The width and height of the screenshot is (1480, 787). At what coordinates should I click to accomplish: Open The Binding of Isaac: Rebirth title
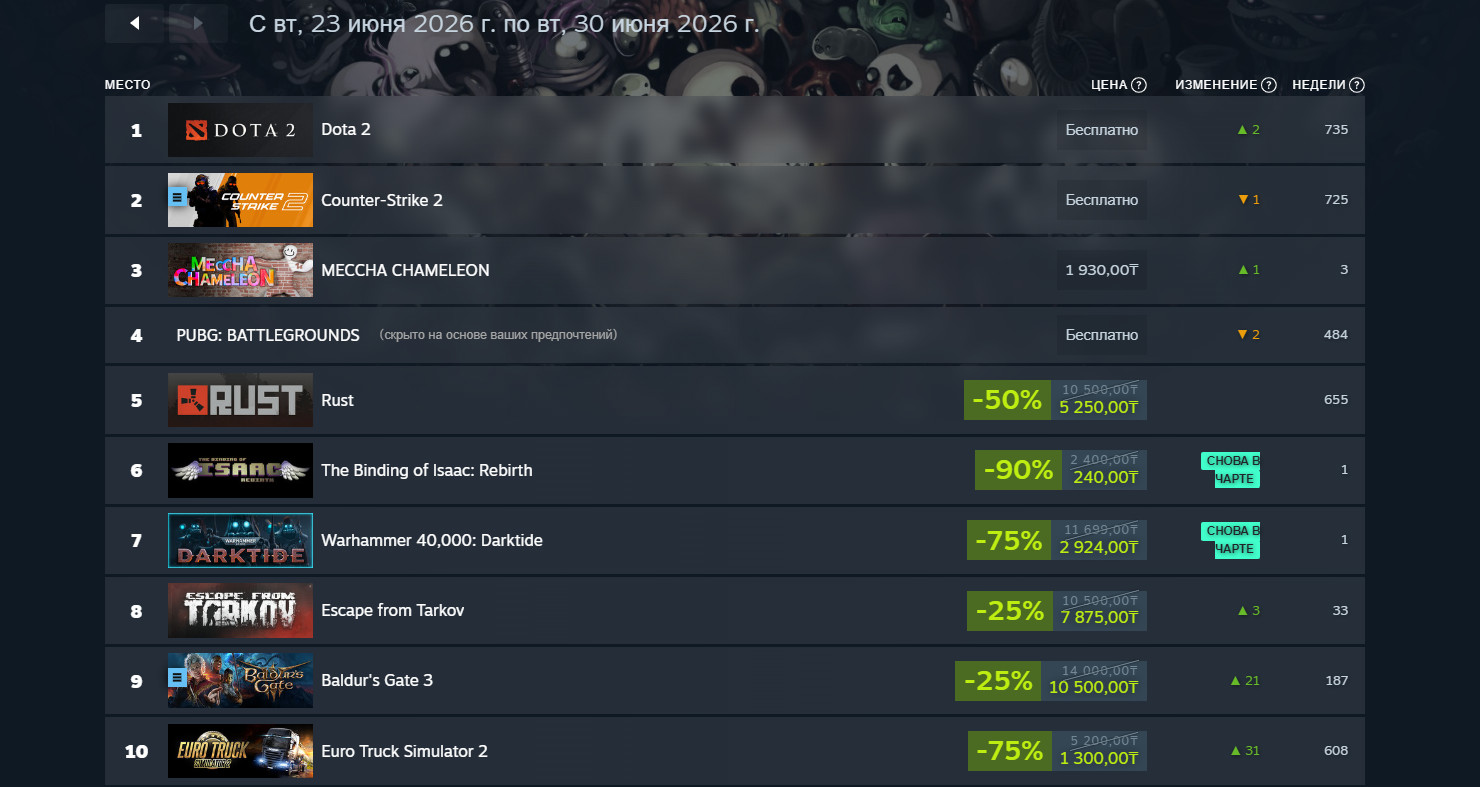[x=427, y=470]
